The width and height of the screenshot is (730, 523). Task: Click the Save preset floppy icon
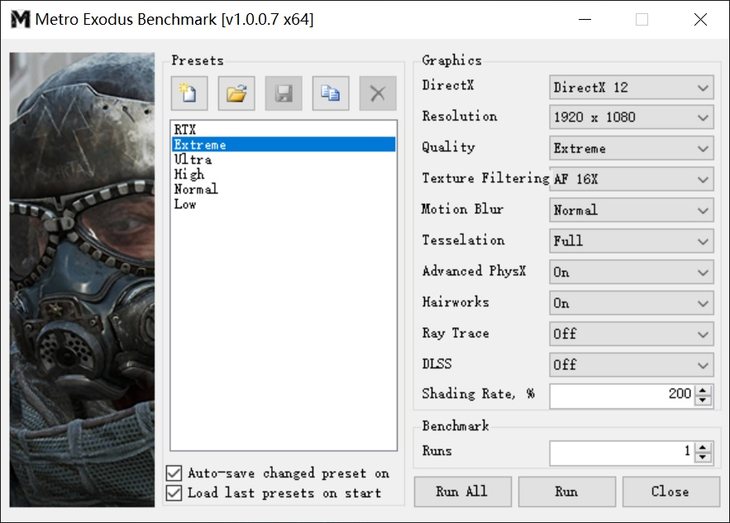(284, 93)
